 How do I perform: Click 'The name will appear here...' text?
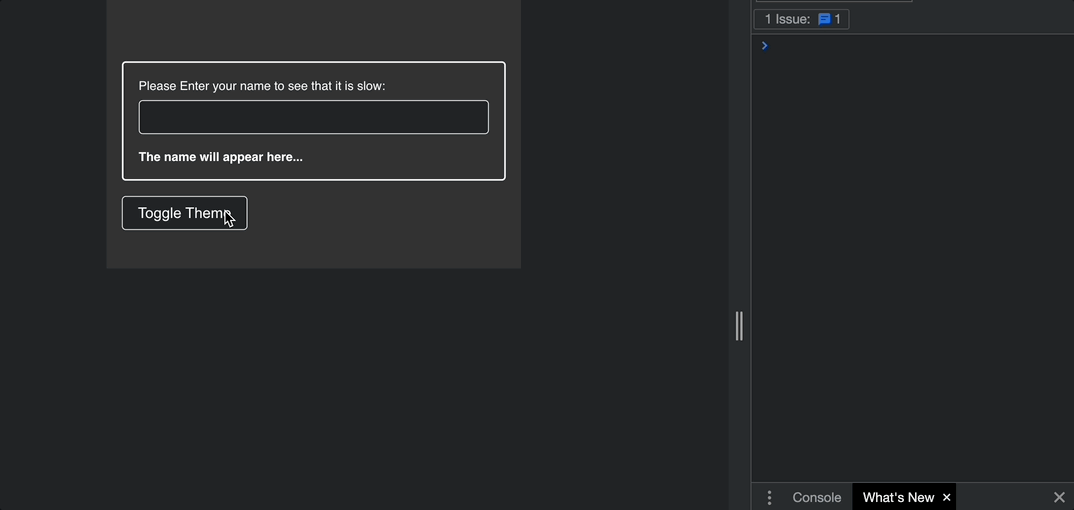[220, 157]
